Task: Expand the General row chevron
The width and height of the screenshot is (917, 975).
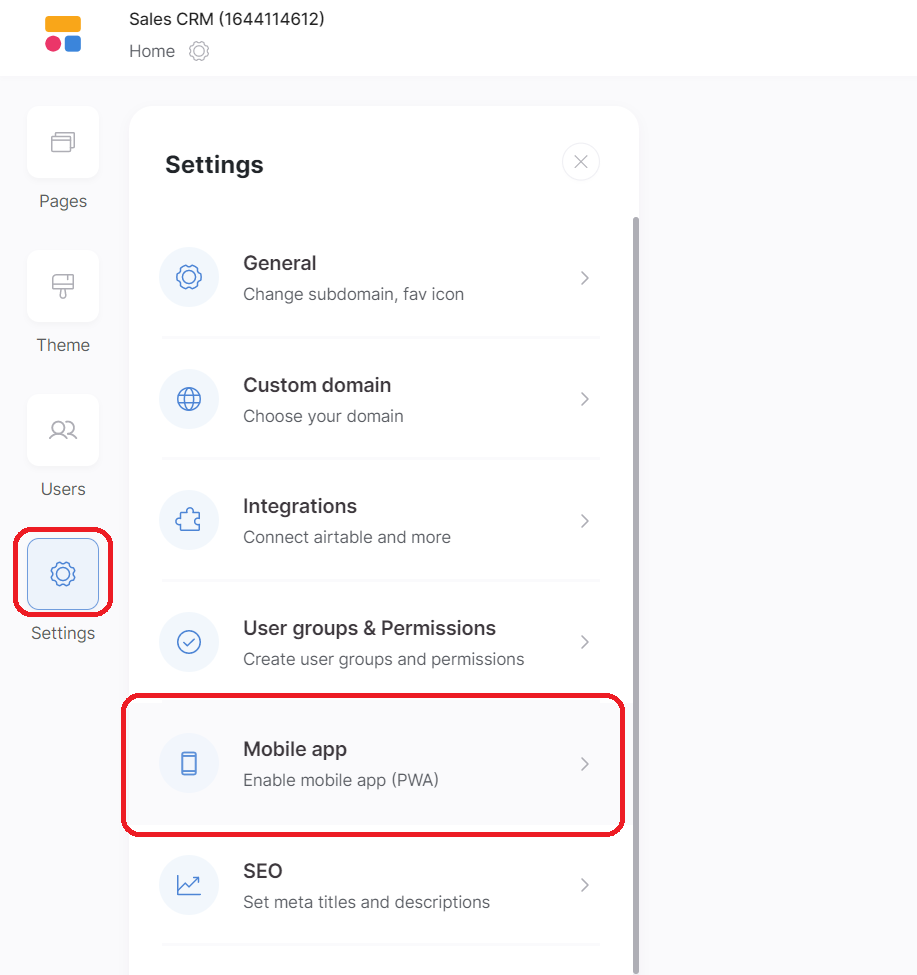Action: coord(585,278)
